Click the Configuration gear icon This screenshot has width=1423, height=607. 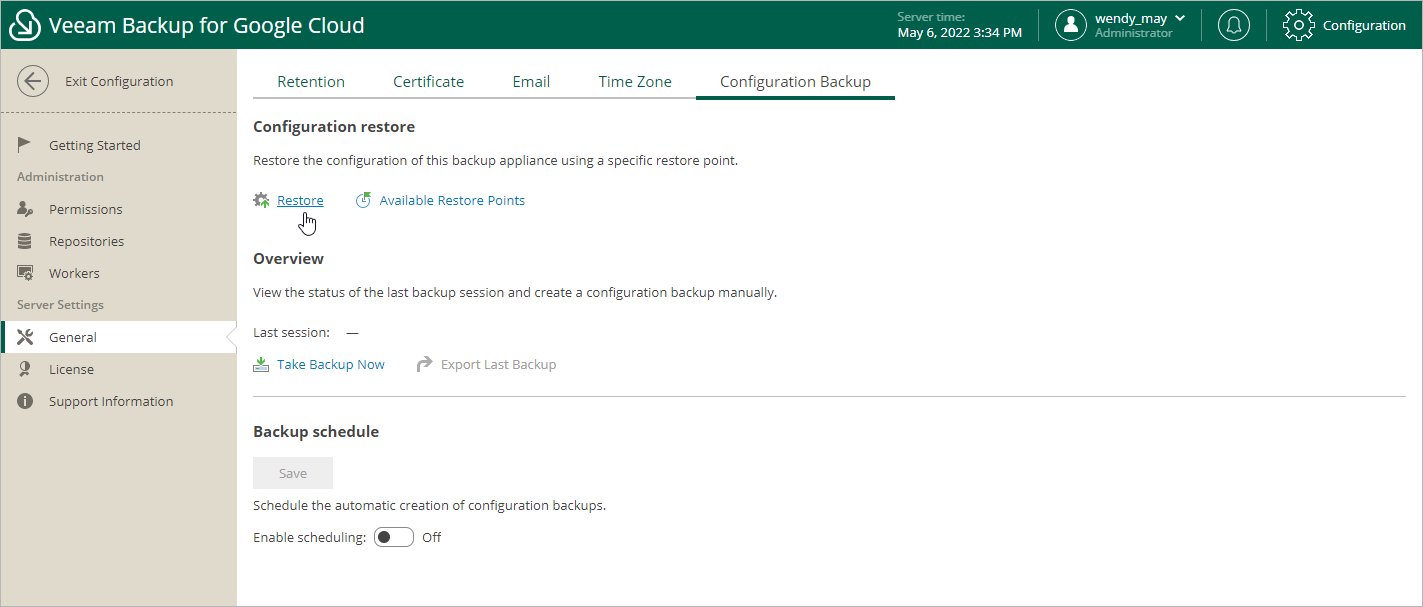1298,25
